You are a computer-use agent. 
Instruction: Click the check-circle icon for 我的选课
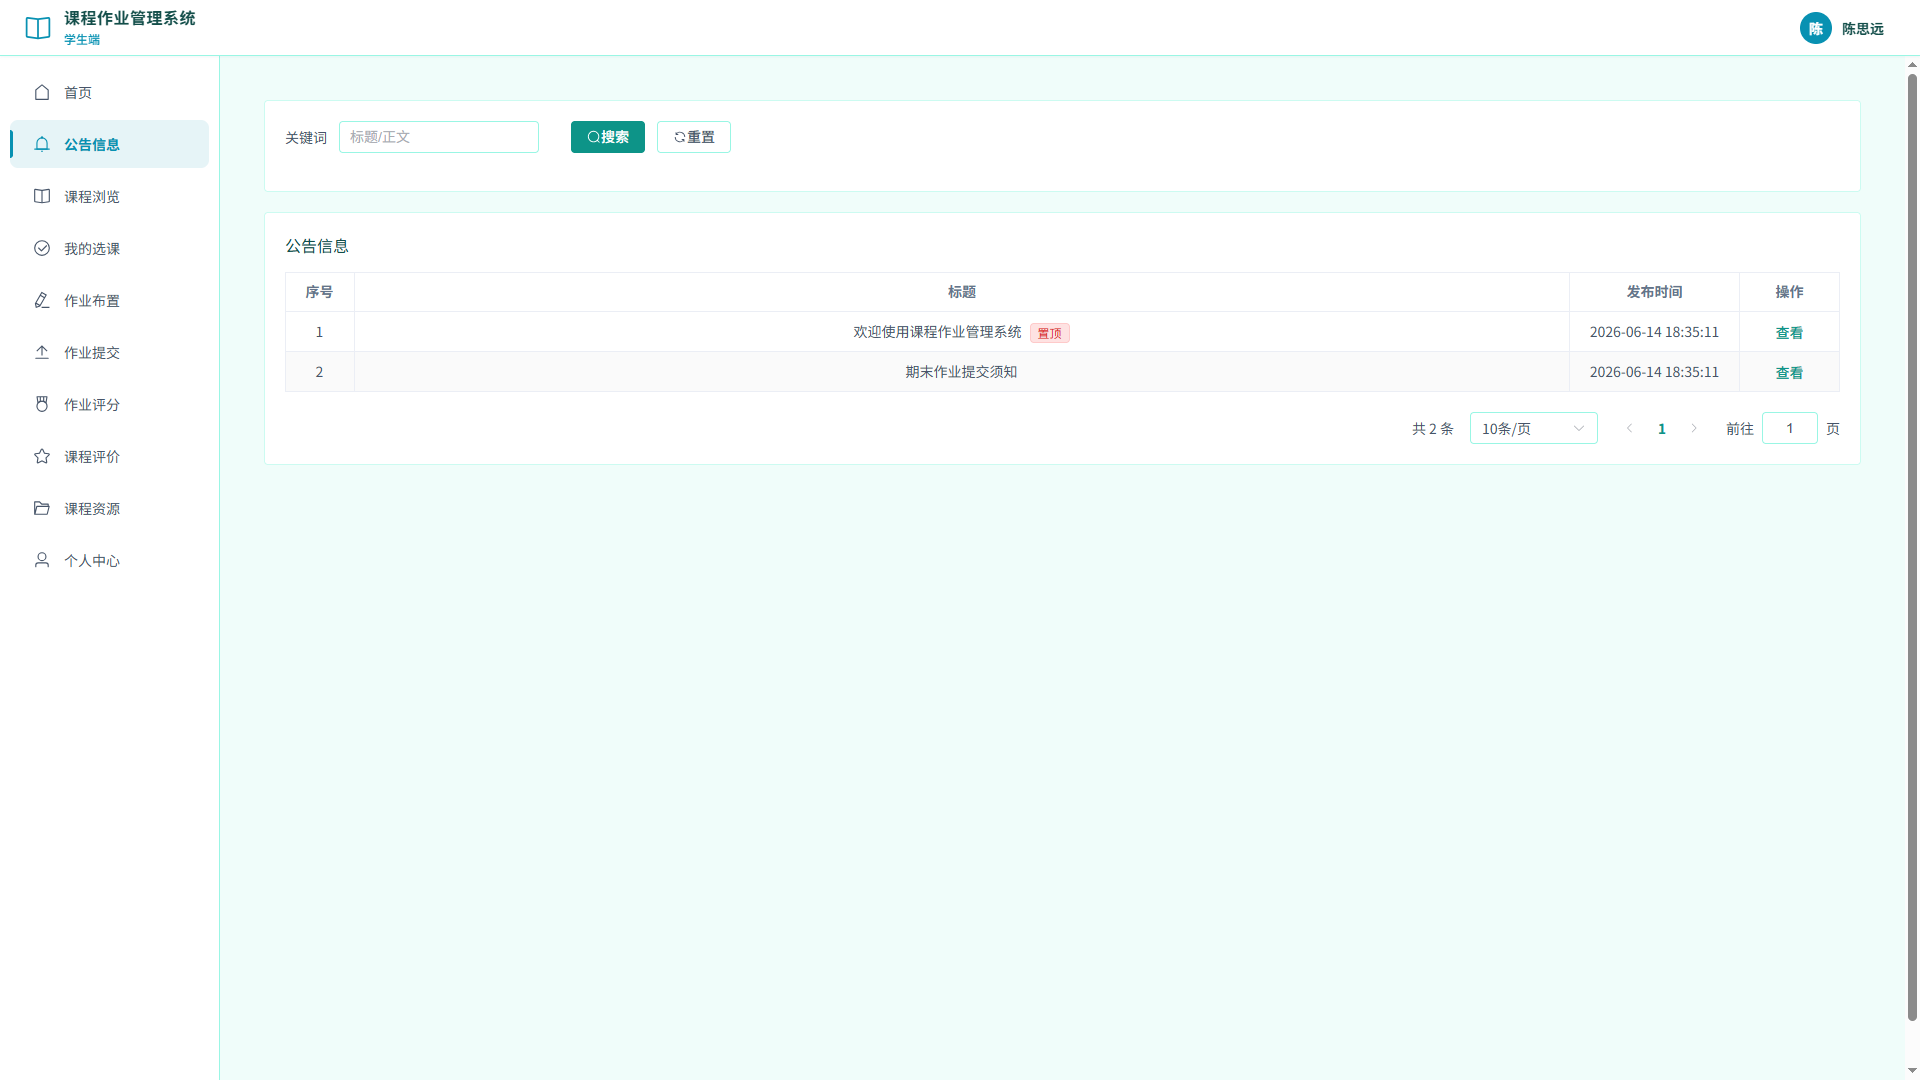click(x=42, y=248)
